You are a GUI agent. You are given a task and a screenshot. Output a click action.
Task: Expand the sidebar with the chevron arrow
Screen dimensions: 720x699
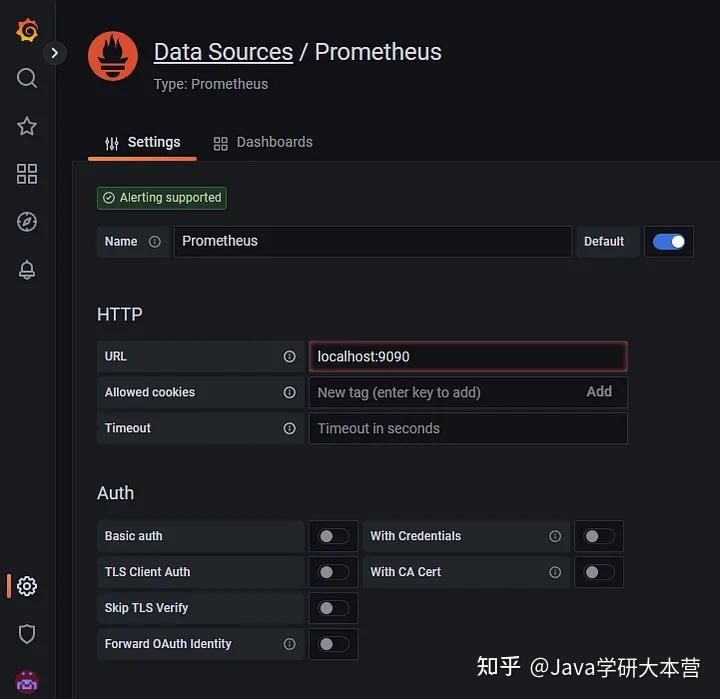point(55,53)
